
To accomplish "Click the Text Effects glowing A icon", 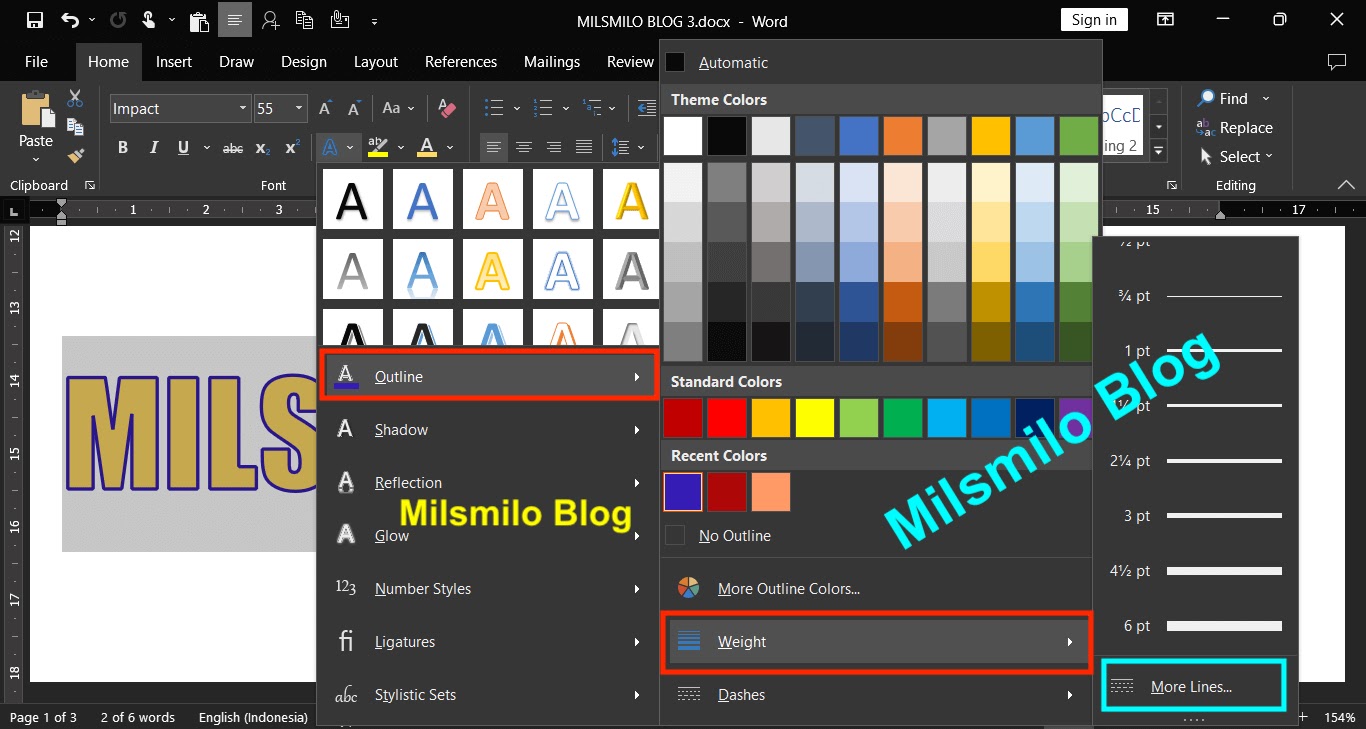I will (329, 148).
